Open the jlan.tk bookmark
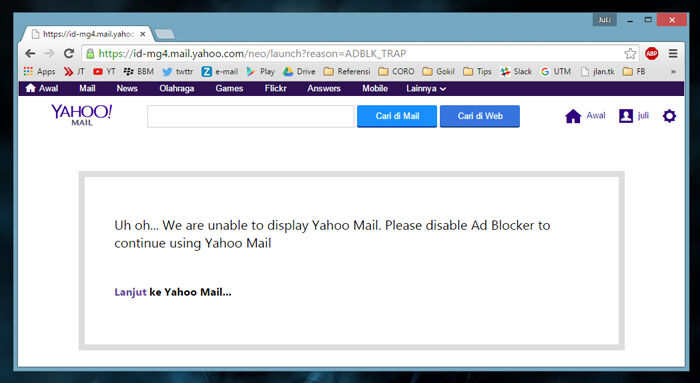The image size is (700, 383). [x=597, y=71]
